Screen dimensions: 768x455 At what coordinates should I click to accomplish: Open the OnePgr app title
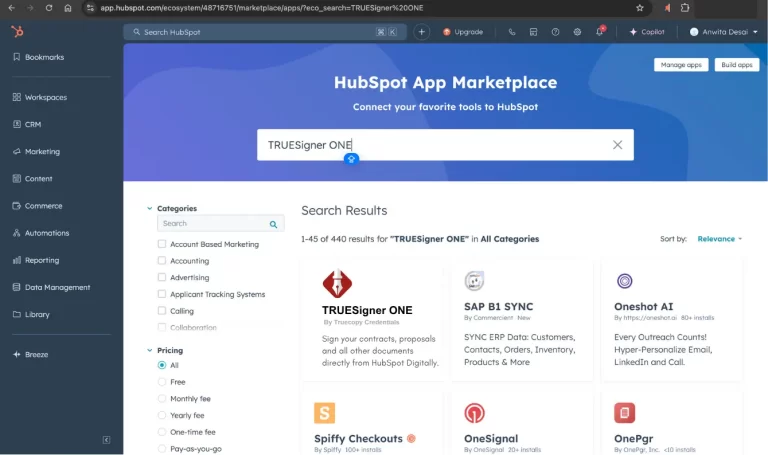633,439
